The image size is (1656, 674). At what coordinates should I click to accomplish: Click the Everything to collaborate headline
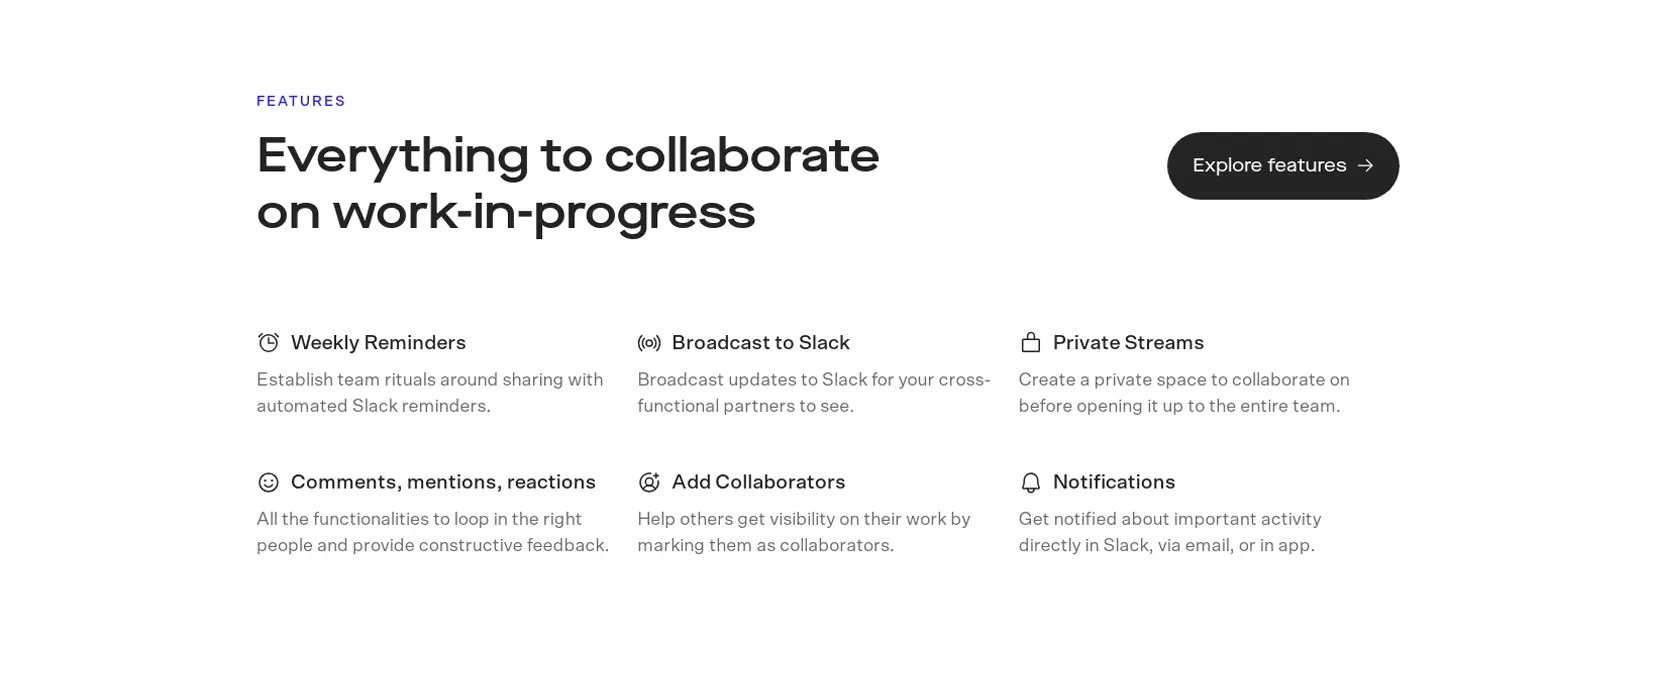568,184
